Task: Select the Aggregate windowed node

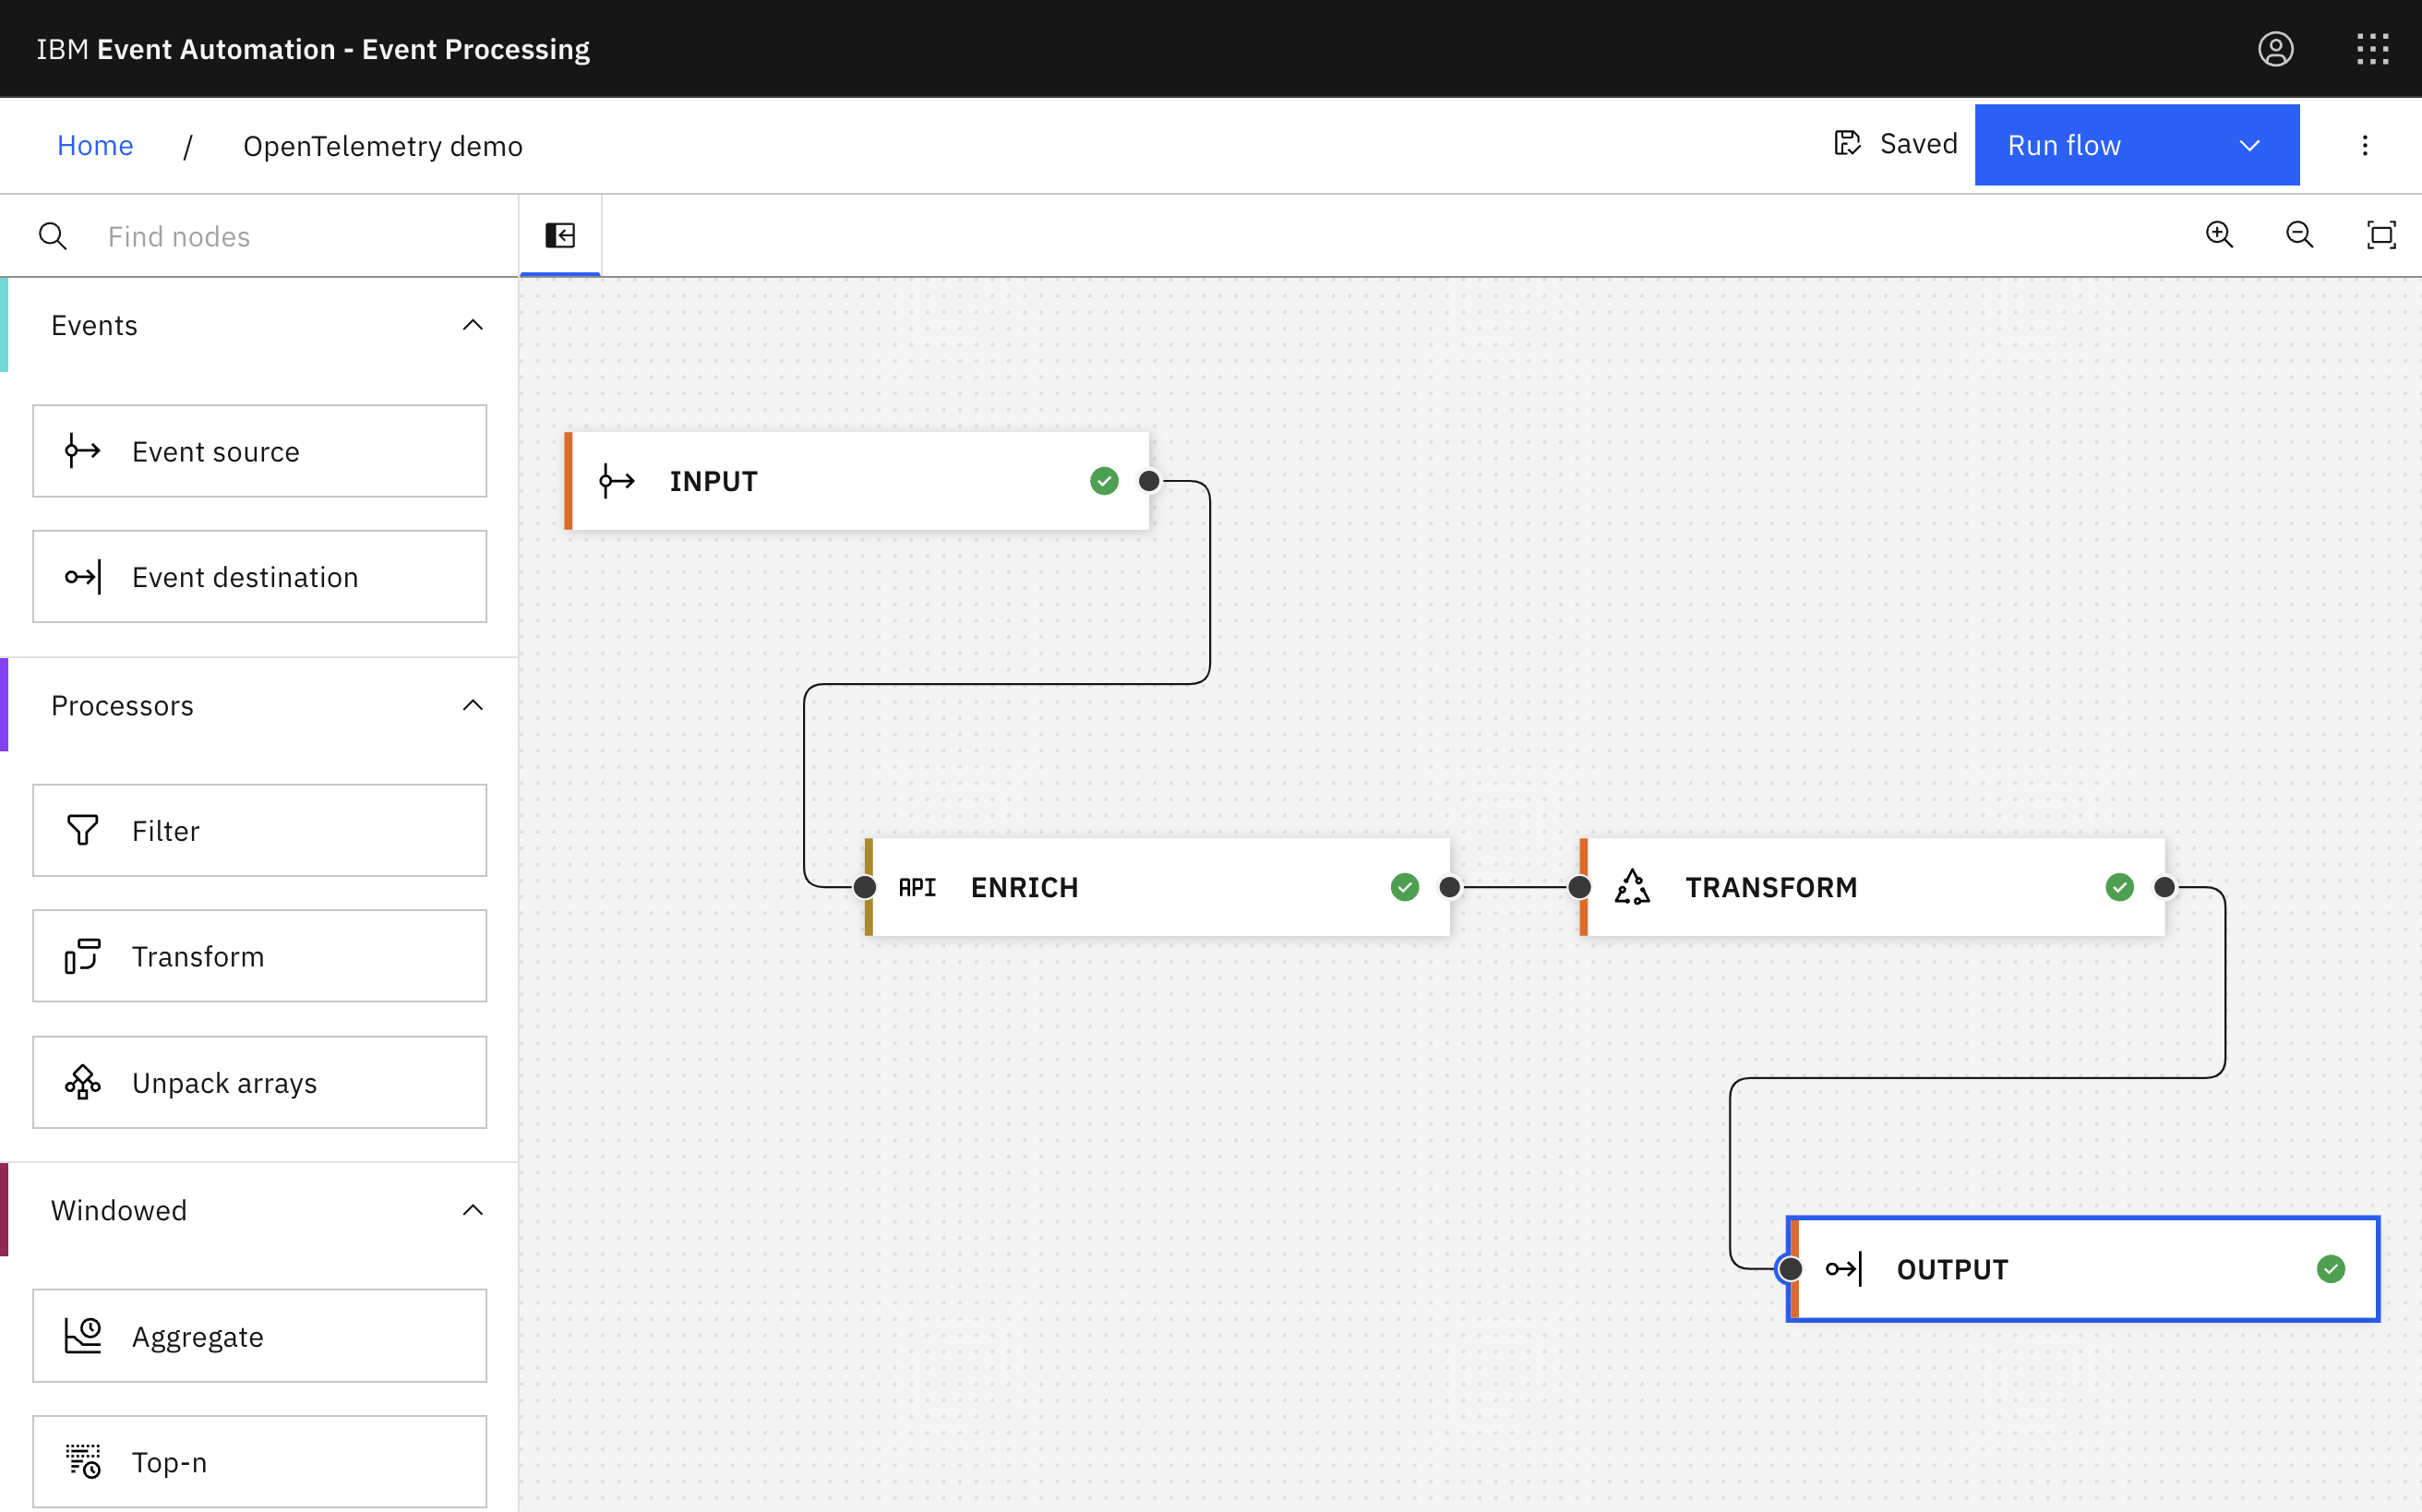Action: [260, 1336]
